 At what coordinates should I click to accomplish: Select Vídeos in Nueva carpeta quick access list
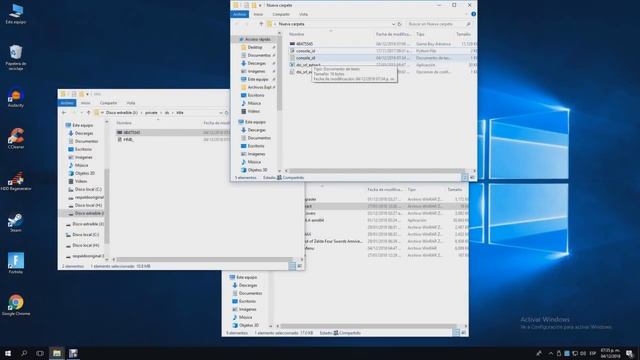click(253, 111)
